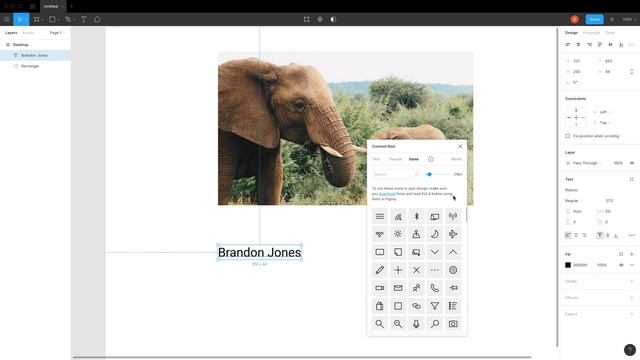This screenshot has height=360, width=640.
Task: Switch to the Code tab
Action: (610, 33)
